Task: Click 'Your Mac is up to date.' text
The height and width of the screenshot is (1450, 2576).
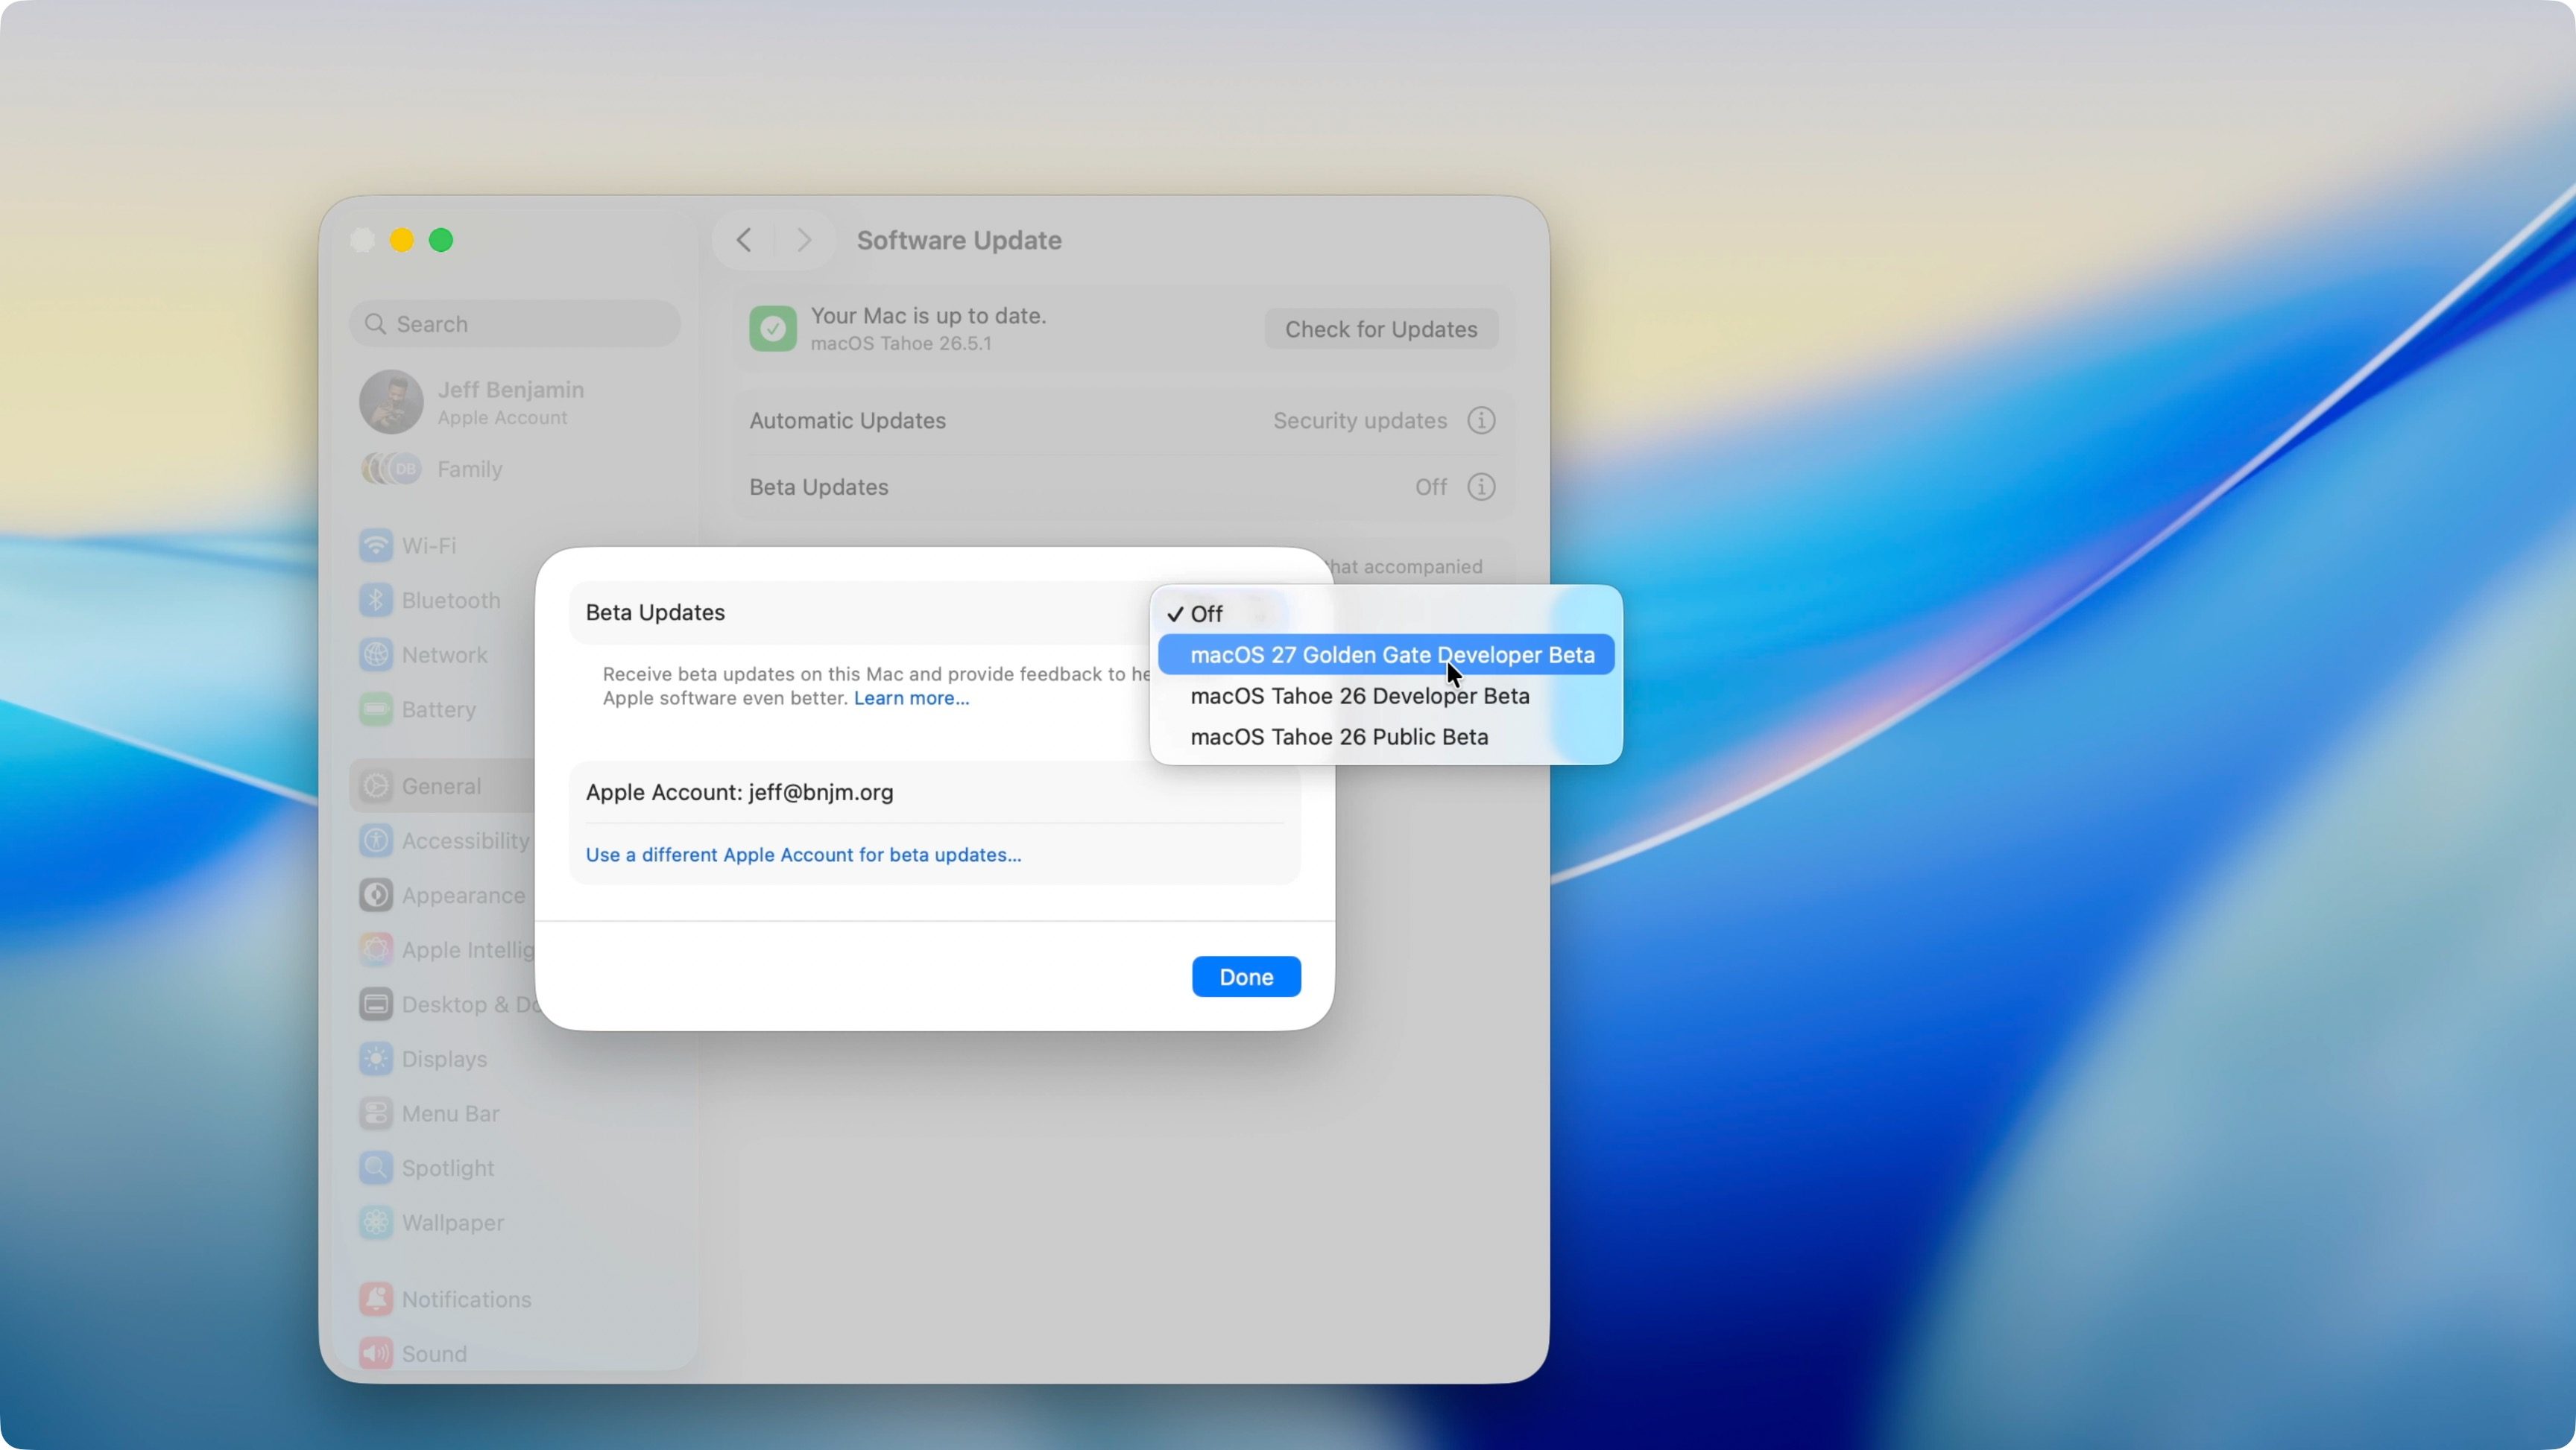Action: click(x=928, y=316)
